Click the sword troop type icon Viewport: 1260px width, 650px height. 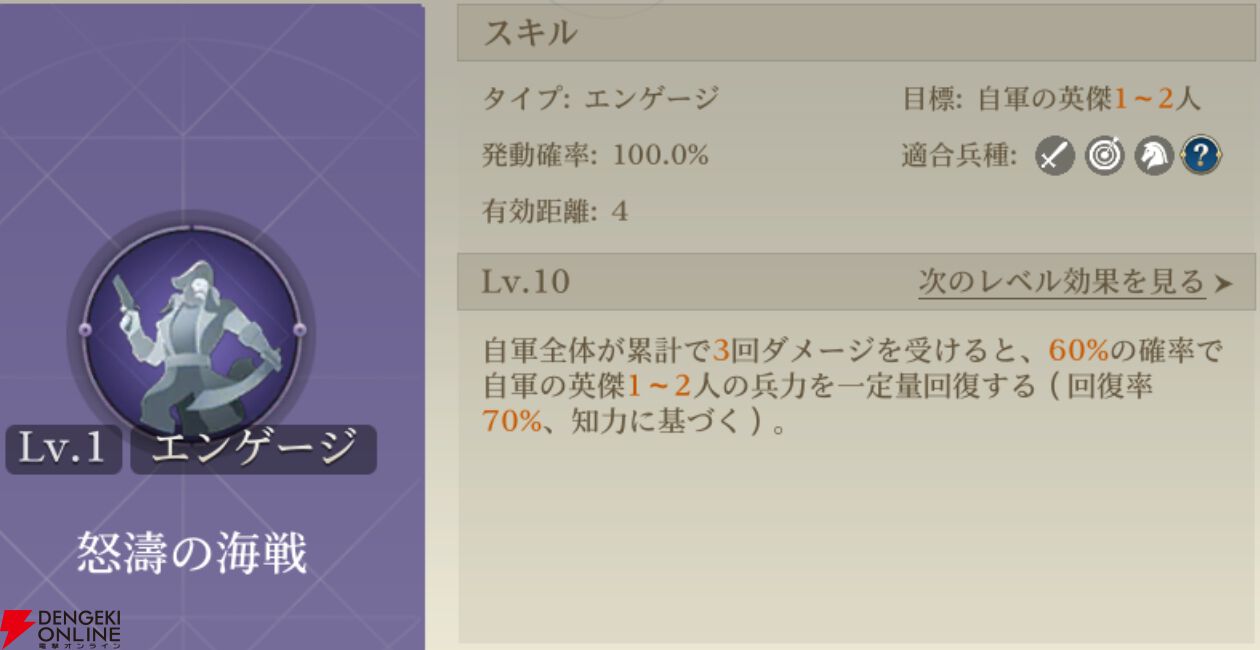[1055, 156]
